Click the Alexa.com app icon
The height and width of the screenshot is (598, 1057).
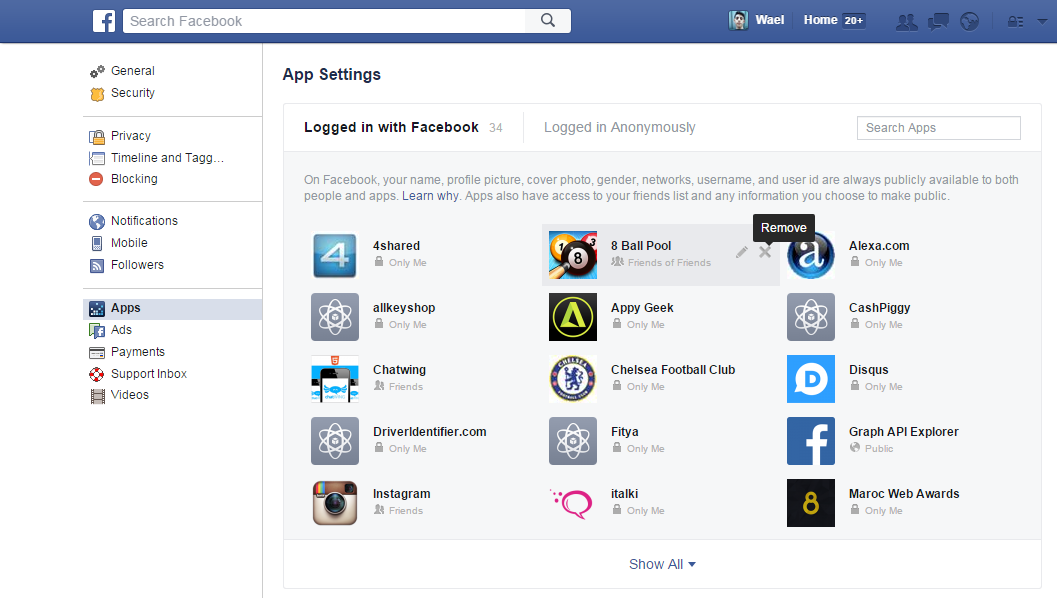(x=811, y=255)
